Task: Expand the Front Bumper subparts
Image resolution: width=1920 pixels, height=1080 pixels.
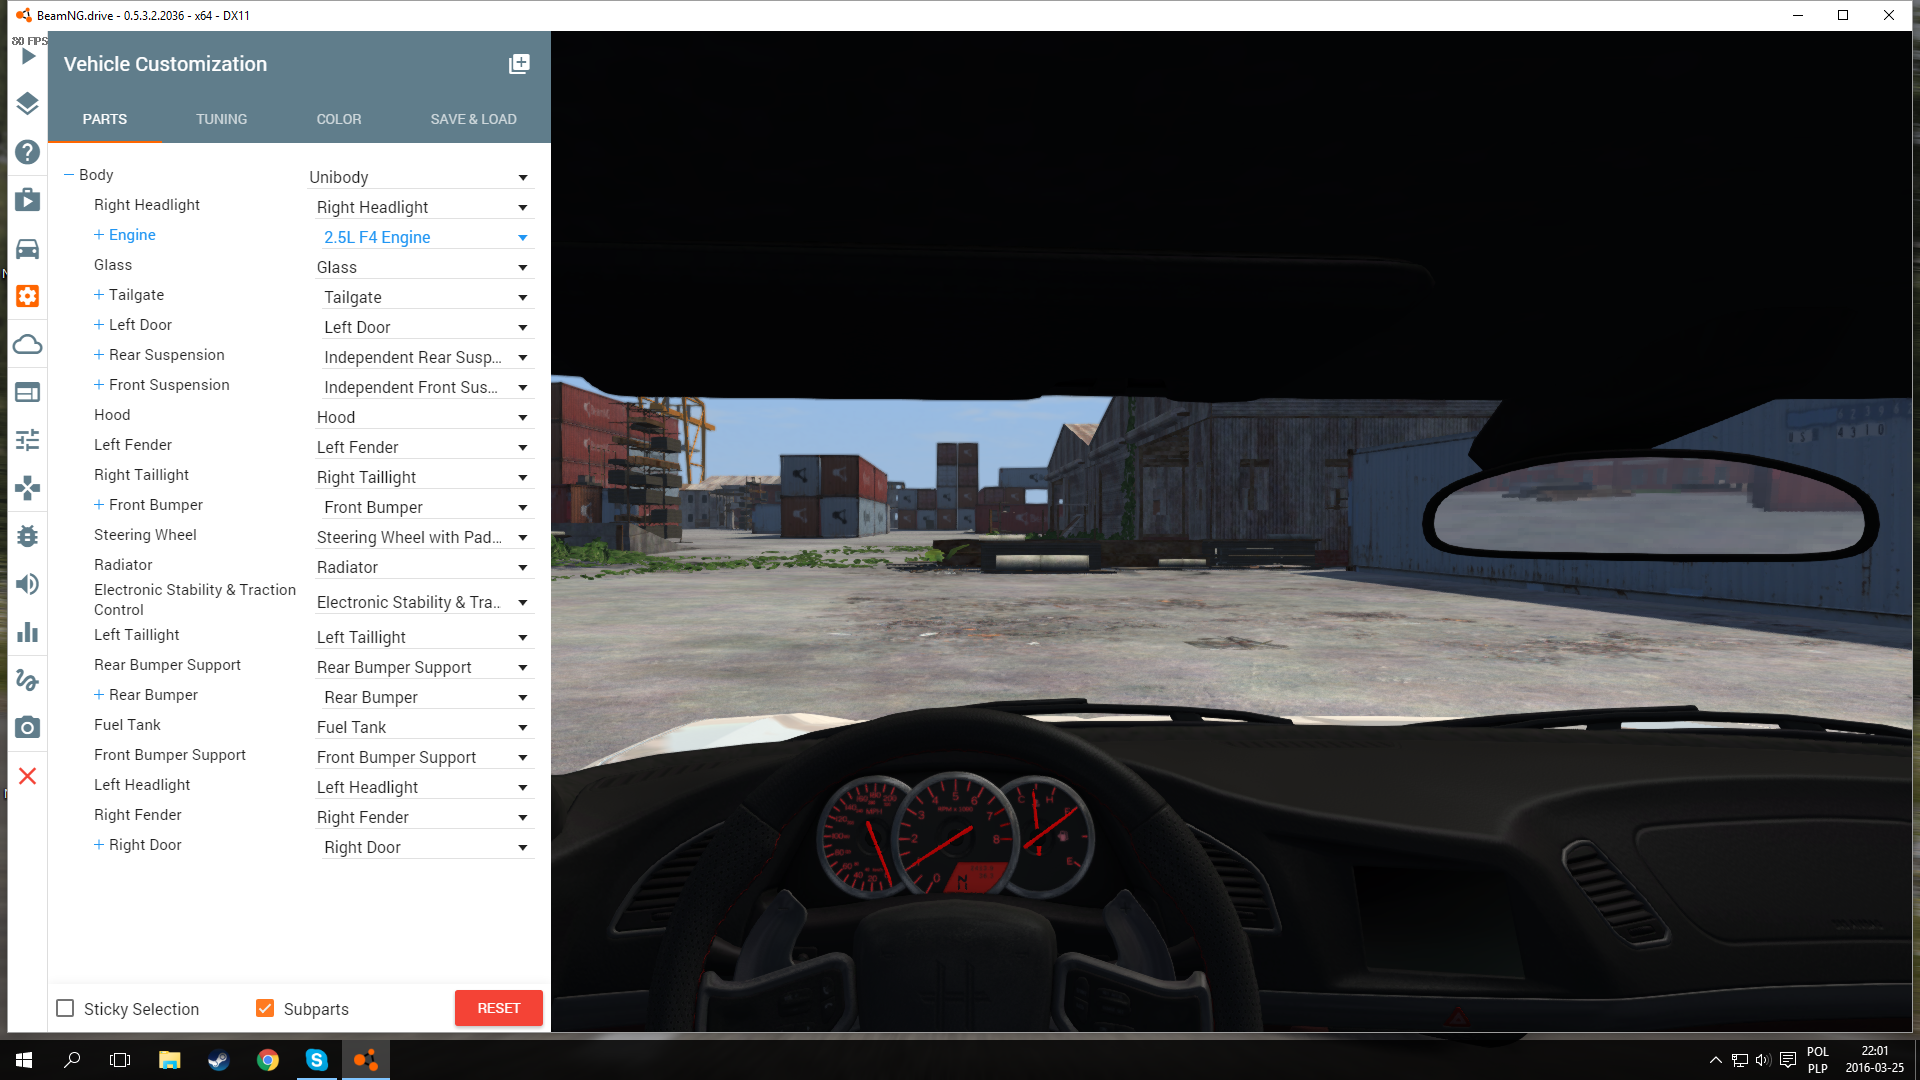Action: [99, 505]
